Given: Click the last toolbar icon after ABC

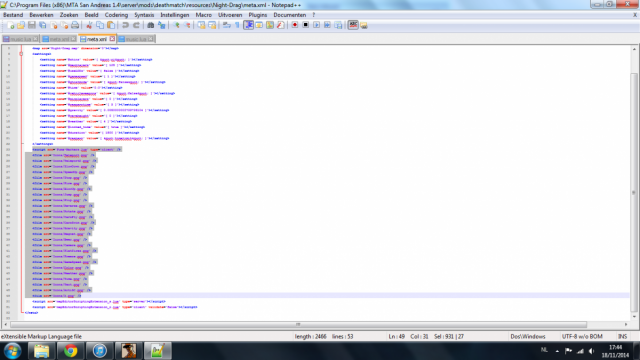Looking at the screenshot, I should tap(364, 25).
